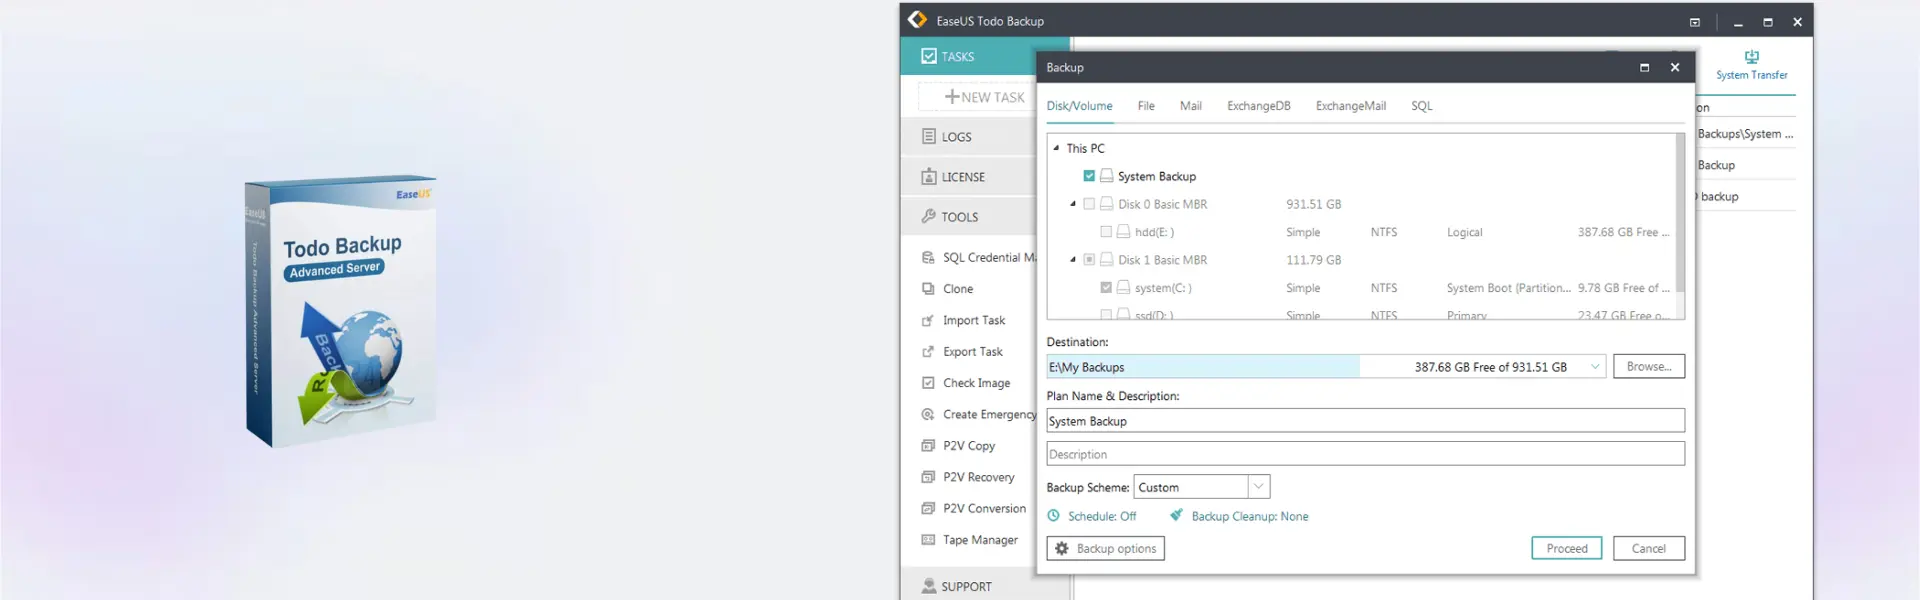Viewport: 1920px width, 600px height.
Task: Open the LOGS section
Action: pyautogui.click(x=968, y=137)
